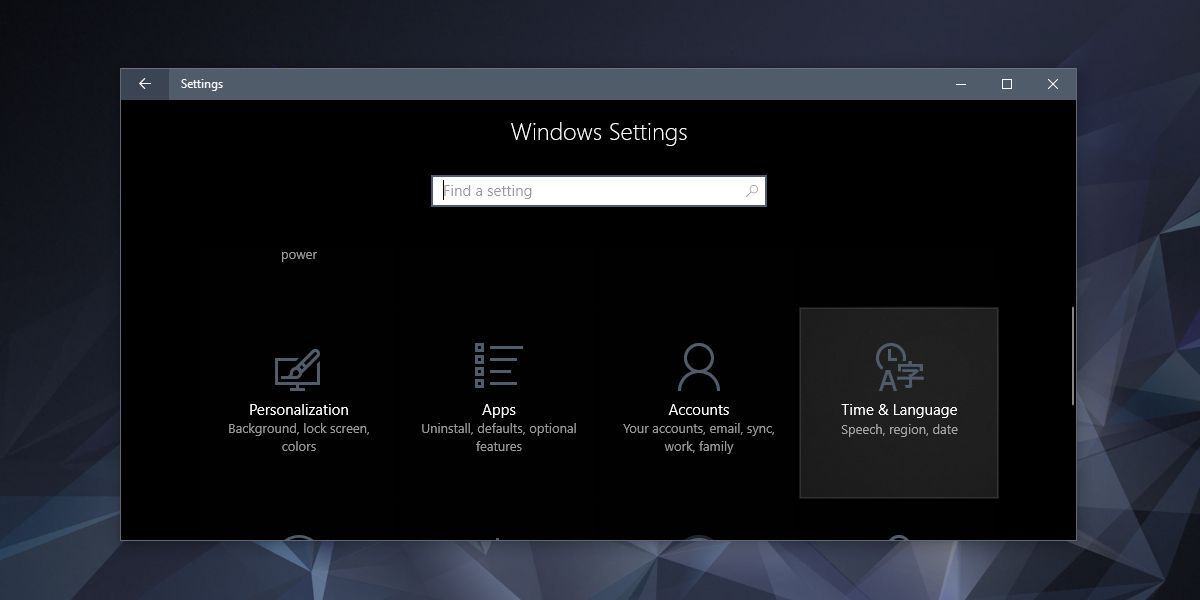Click the partially visible 'power' tile text

tap(298, 255)
